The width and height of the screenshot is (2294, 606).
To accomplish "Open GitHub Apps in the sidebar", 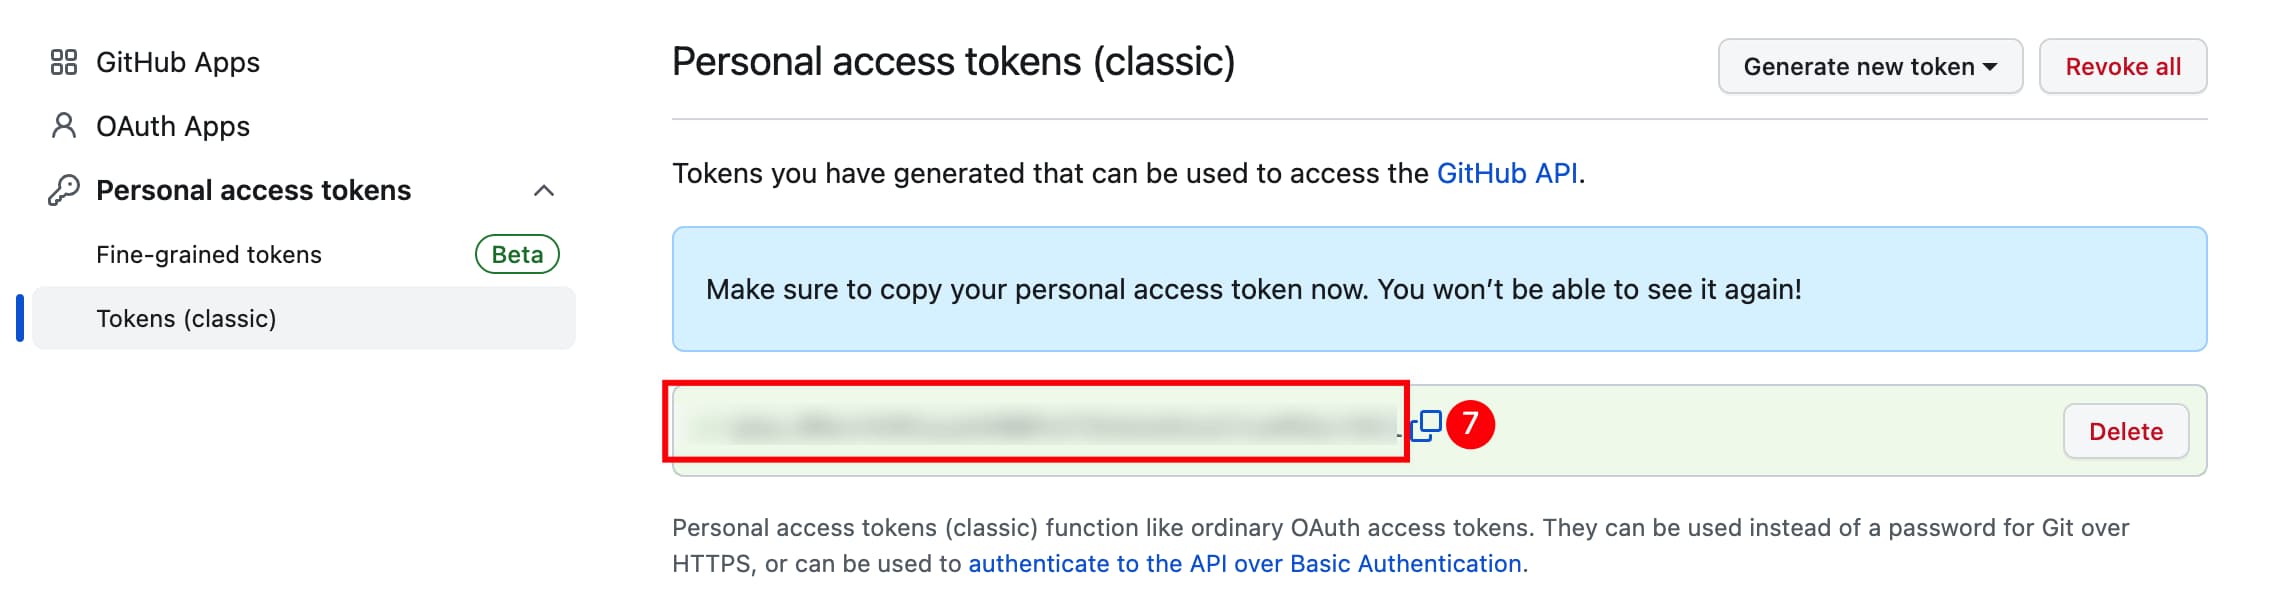I will (178, 63).
